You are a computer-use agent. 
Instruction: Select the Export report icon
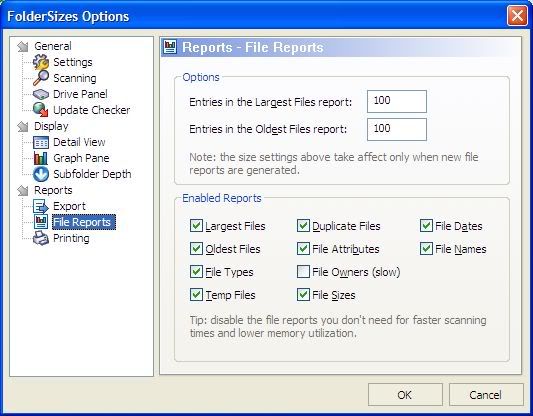[x=41, y=206]
